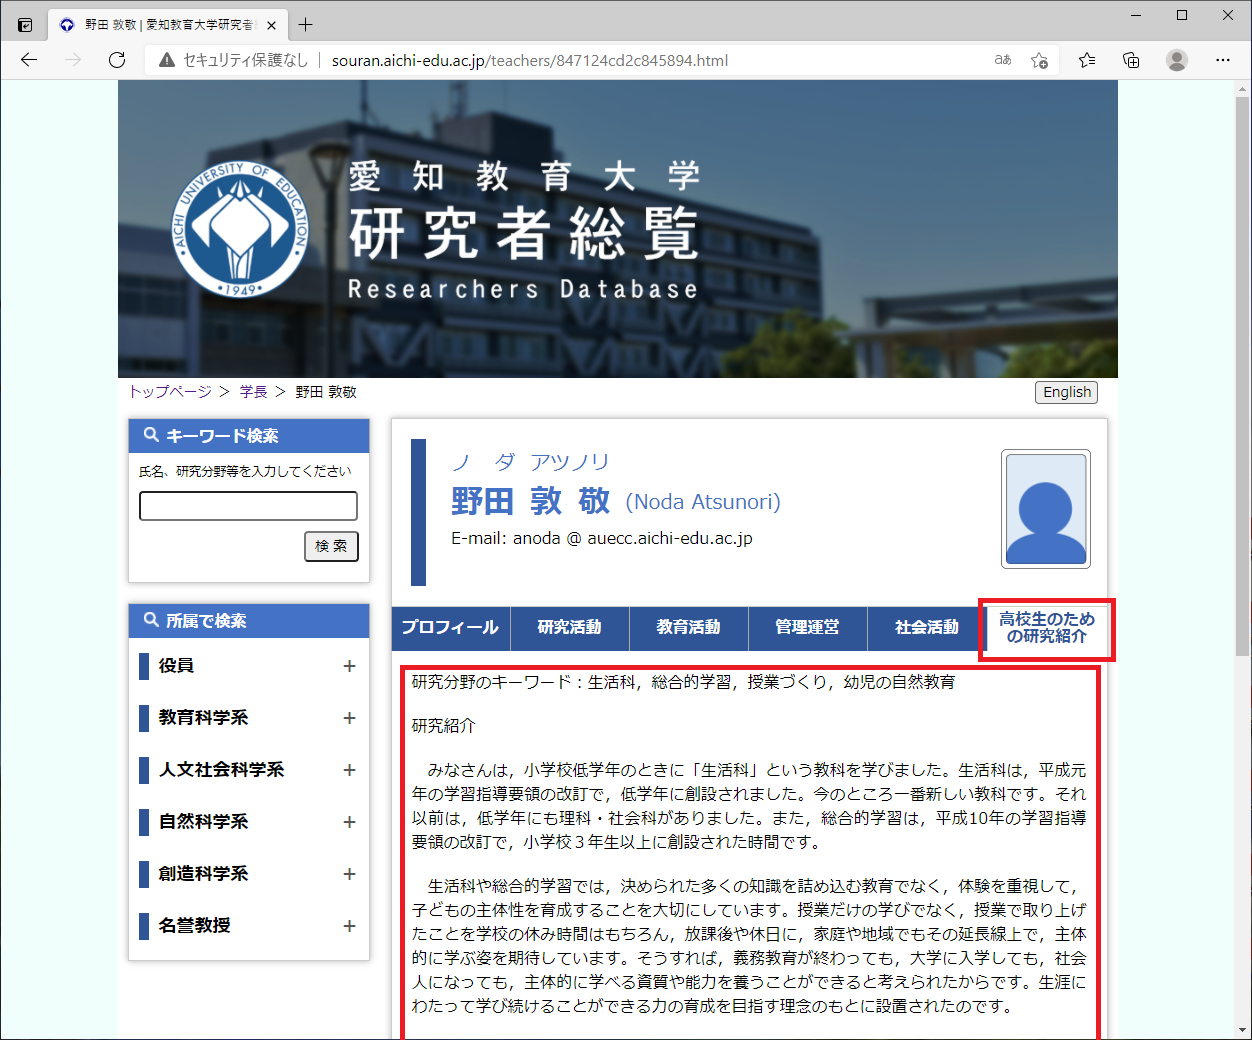Add this page to favorites
The image size is (1252, 1040).
pos(1040,60)
